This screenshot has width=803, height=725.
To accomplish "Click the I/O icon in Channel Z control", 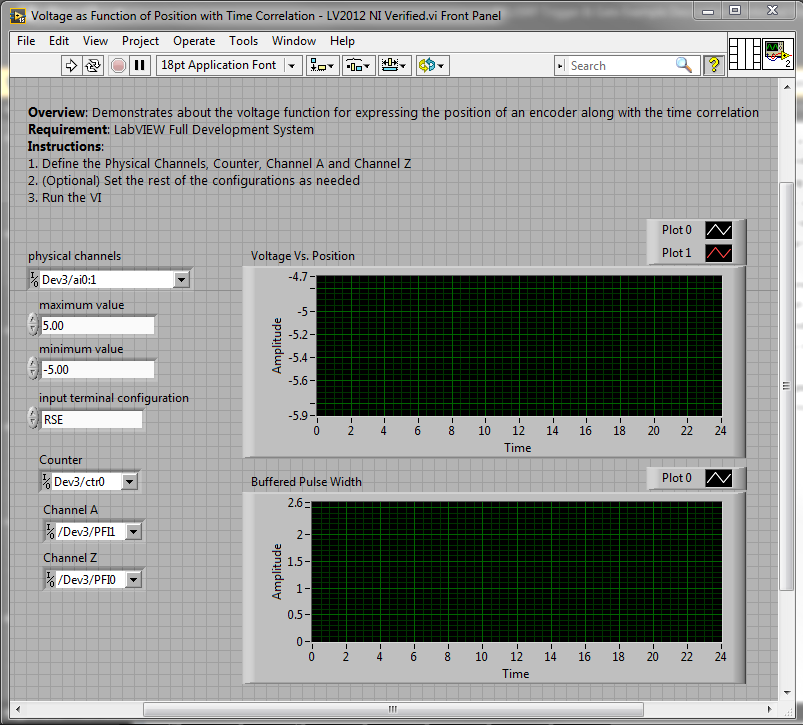I will point(51,580).
